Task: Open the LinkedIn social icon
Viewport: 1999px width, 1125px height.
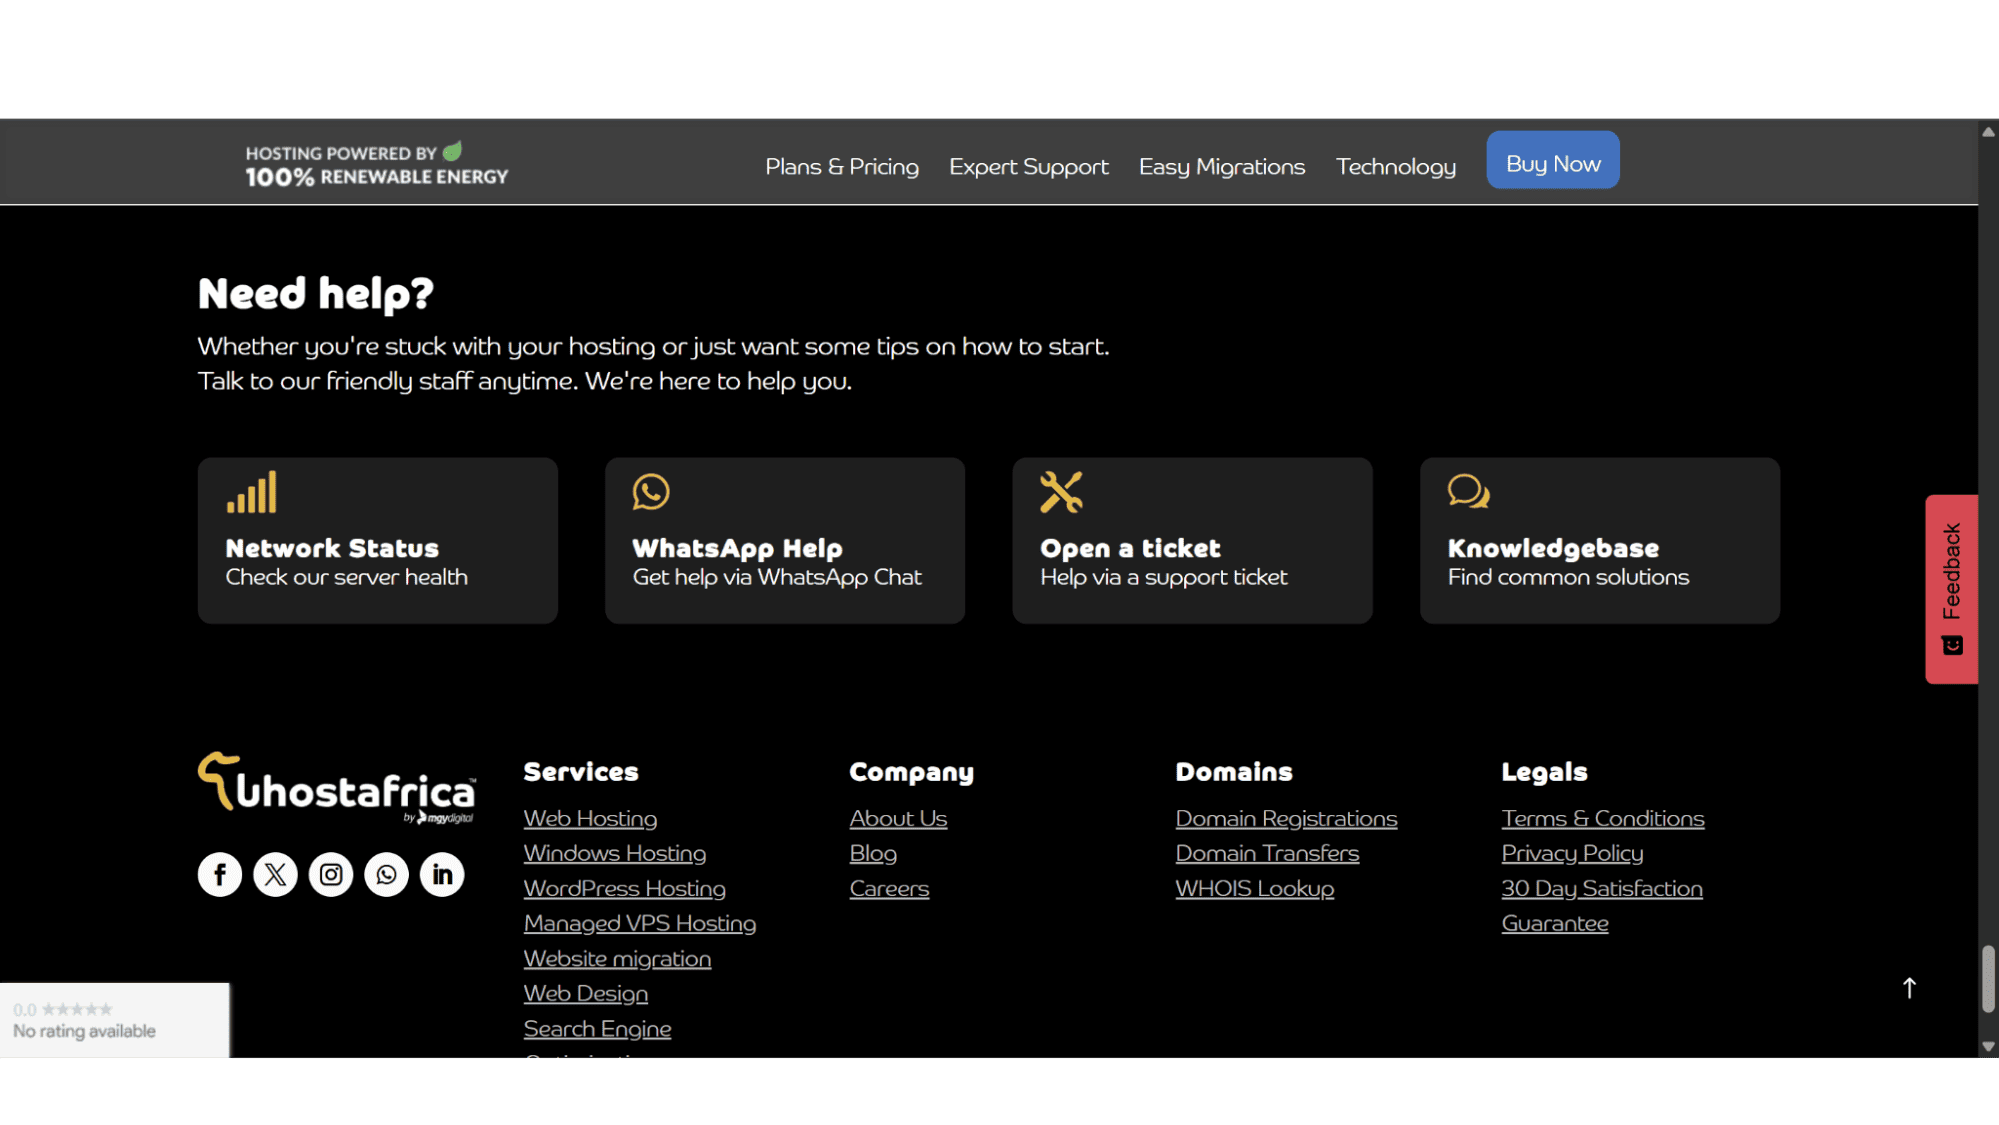Action: (442, 874)
